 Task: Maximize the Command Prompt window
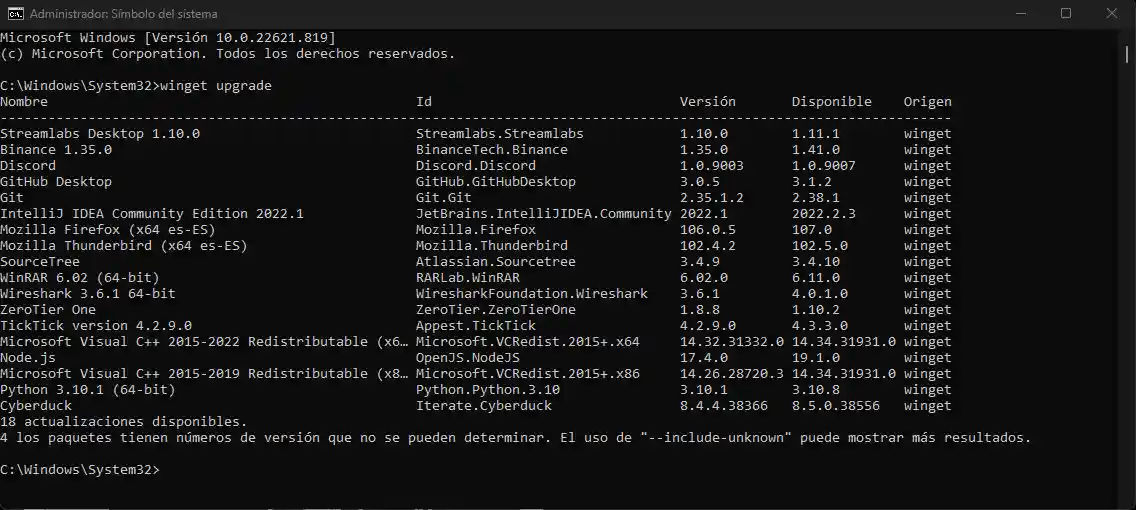1066,13
